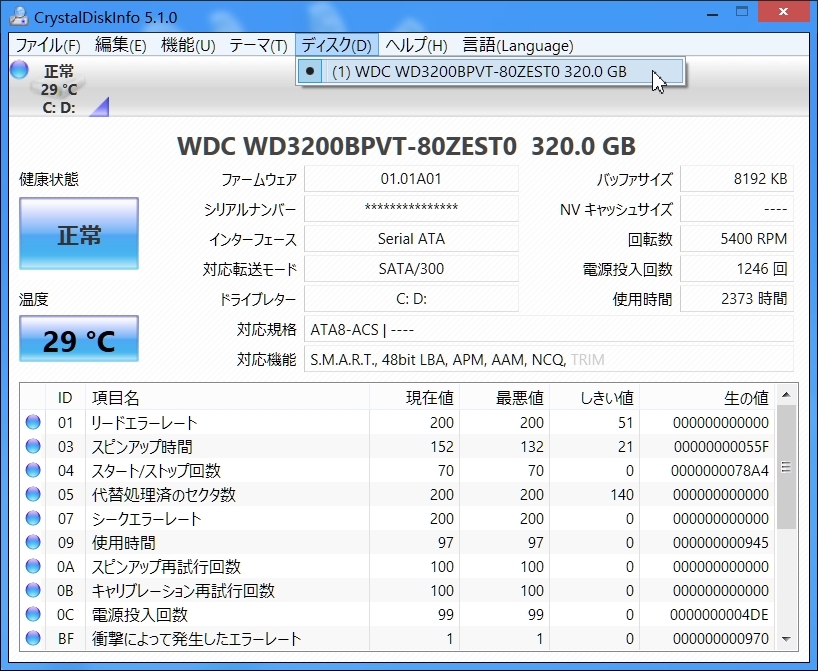Click the status orb for 代替処理済のセクタ数 row
Screen dimensions: 818x671
click(x=33, y=495)
